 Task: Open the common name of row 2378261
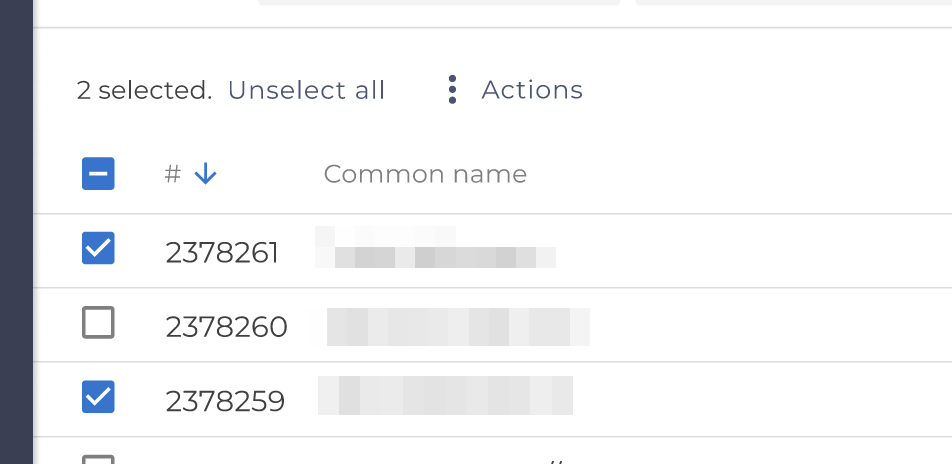click(x=435, y=250)
